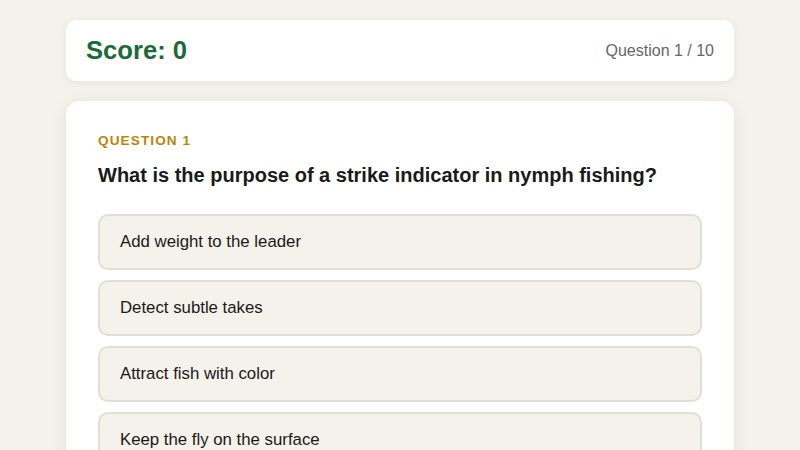Click the green "Score: 0" text
This screenshot has width=800, height=450.
(x=136, y=50)
